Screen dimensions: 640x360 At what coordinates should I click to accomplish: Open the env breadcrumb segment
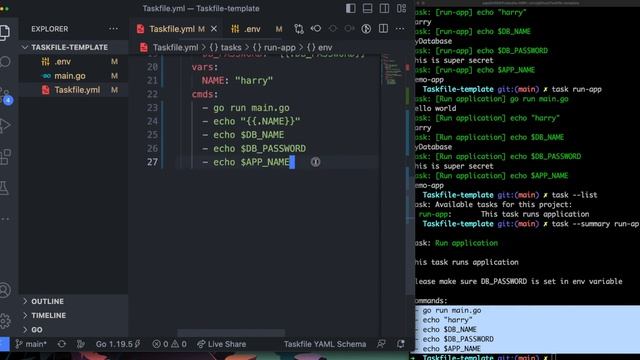pyautogui.click(x=320, y=47)
